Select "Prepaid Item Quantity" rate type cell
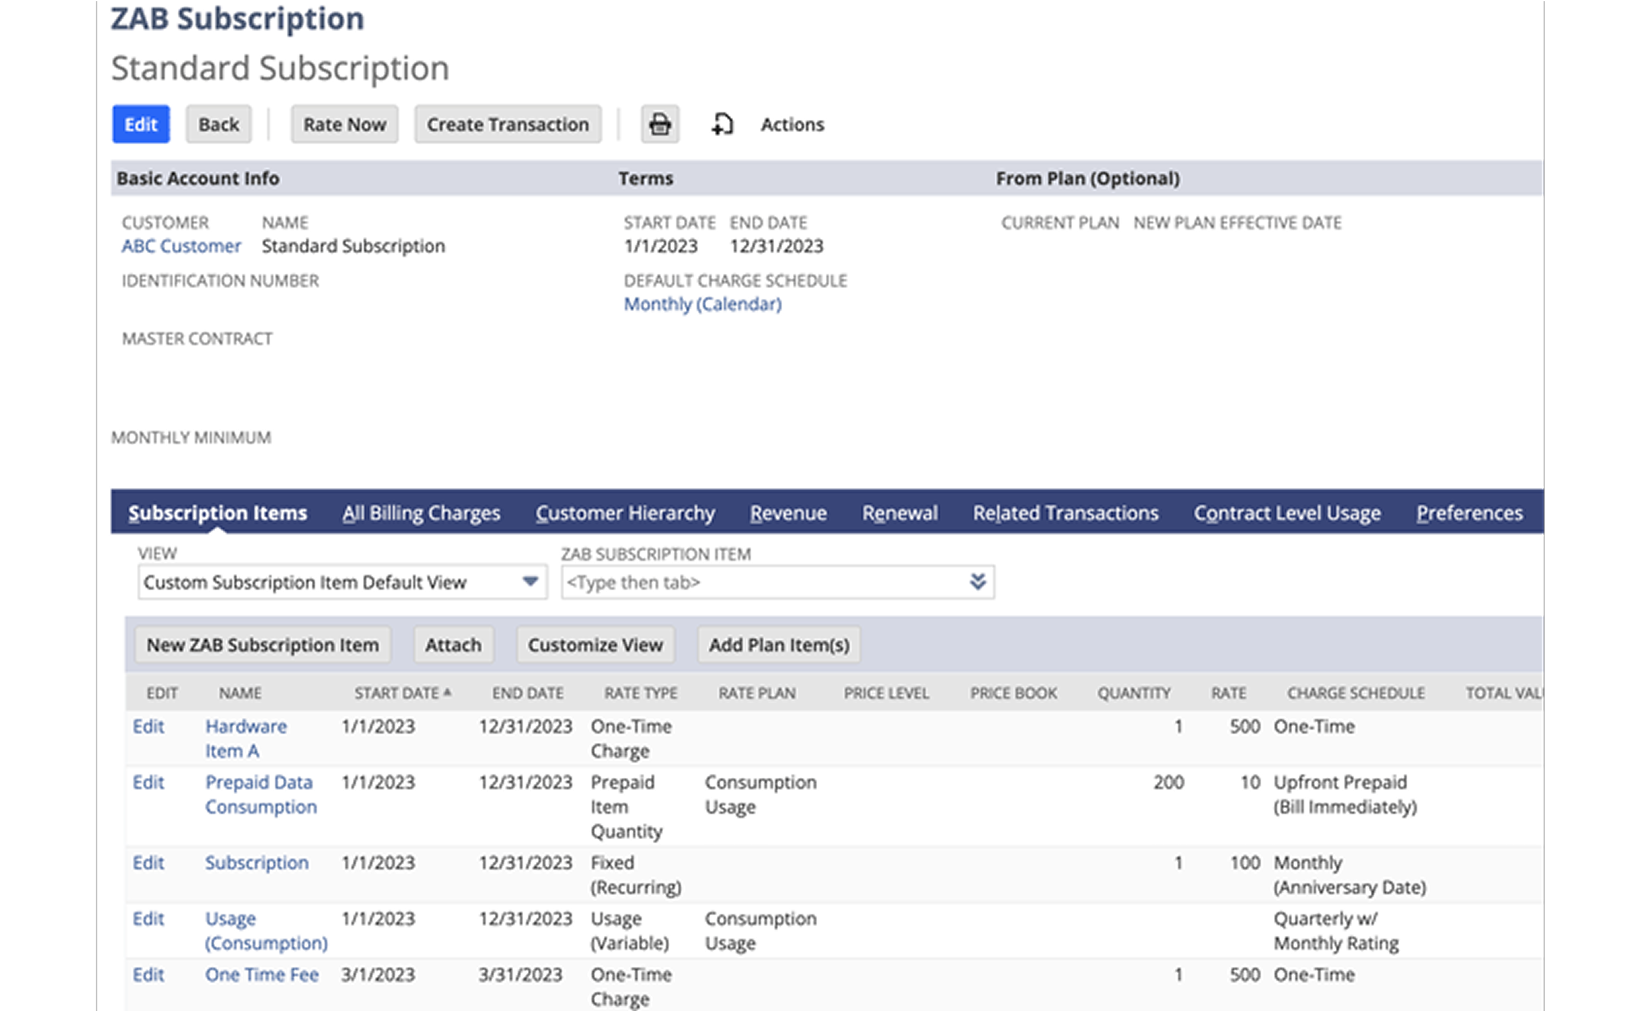 pos(627,807)
